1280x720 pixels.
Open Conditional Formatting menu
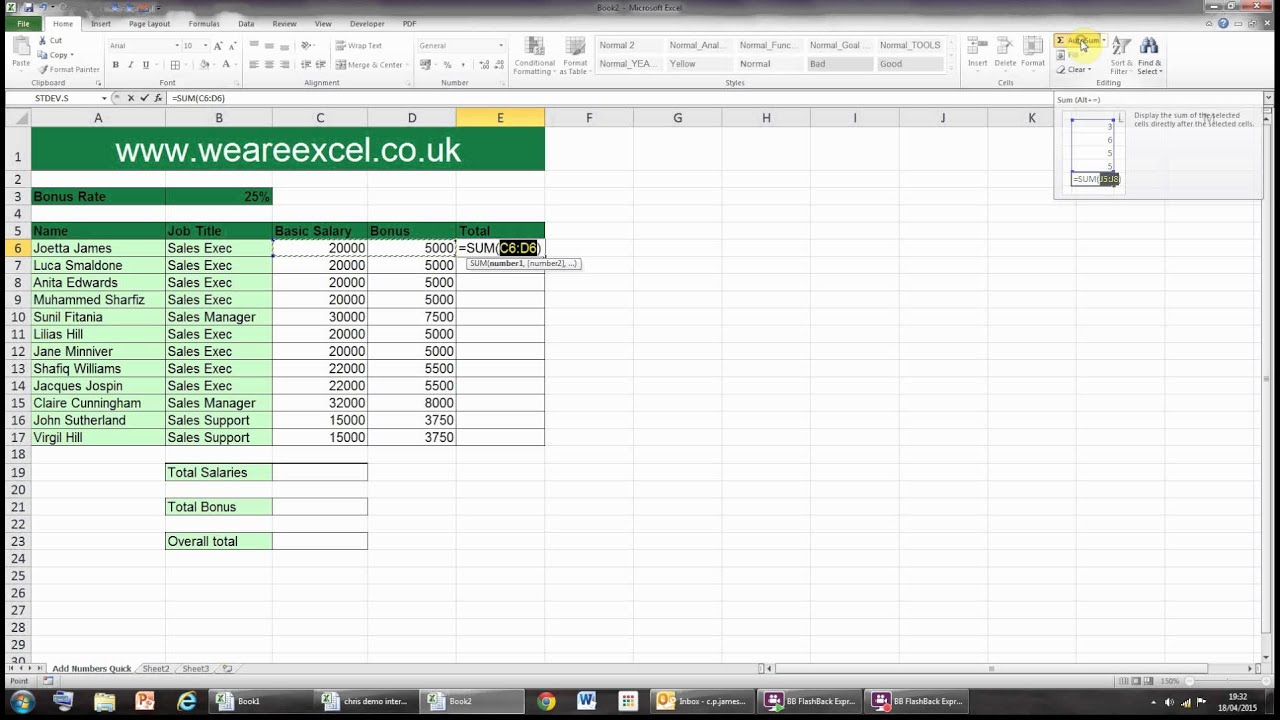pos(533,56)
